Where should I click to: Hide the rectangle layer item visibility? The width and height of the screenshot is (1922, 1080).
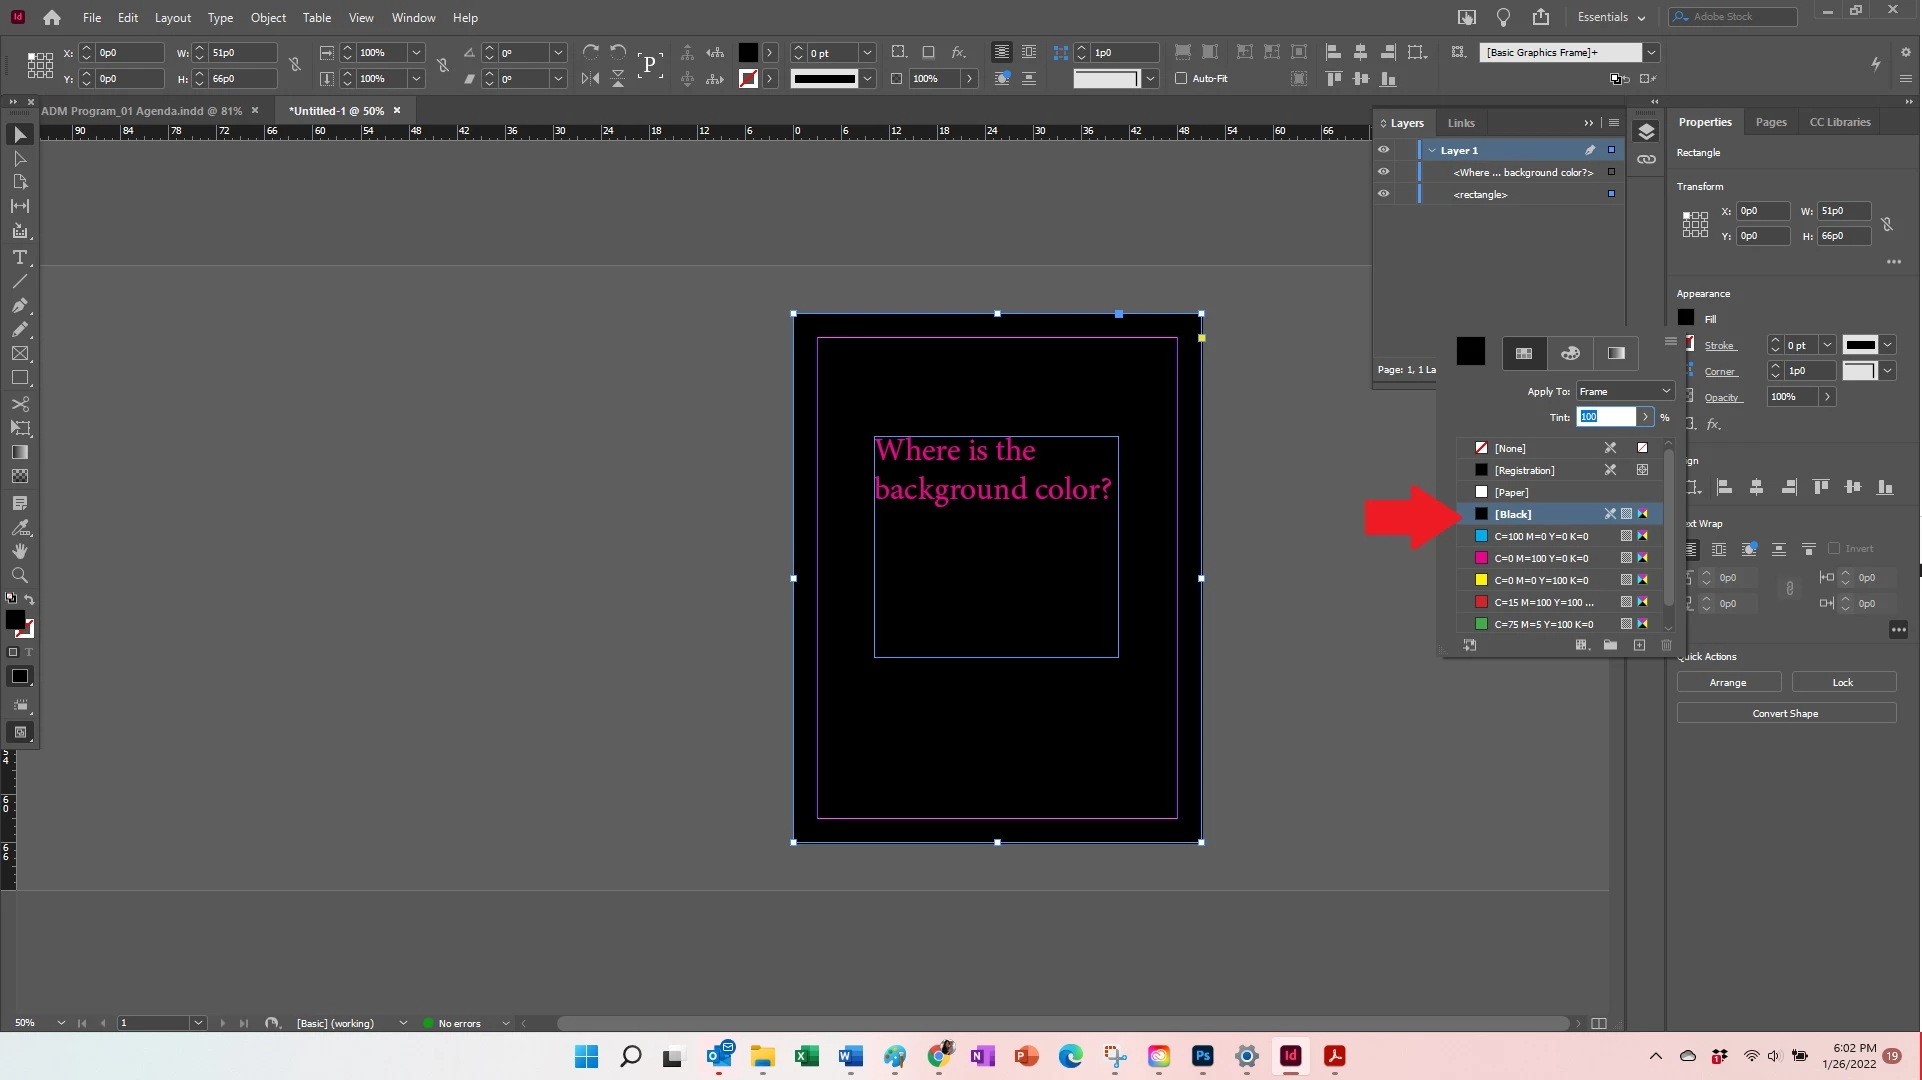click(1383, 194)
